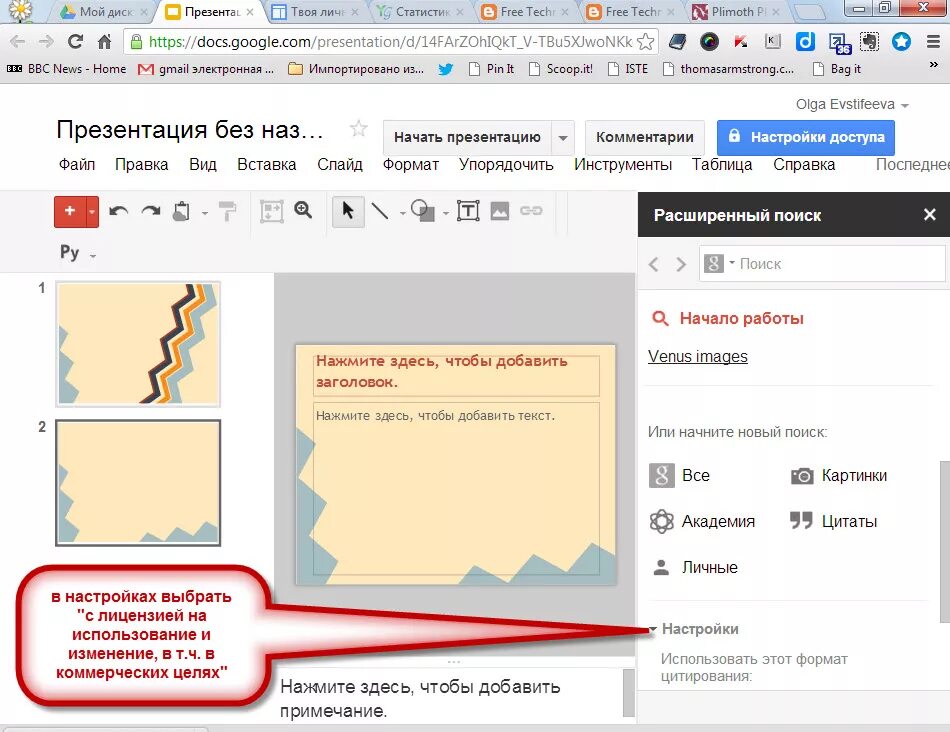Open the Упорядочить menu
The image size is (950, 732).
(x=506, y=164)
